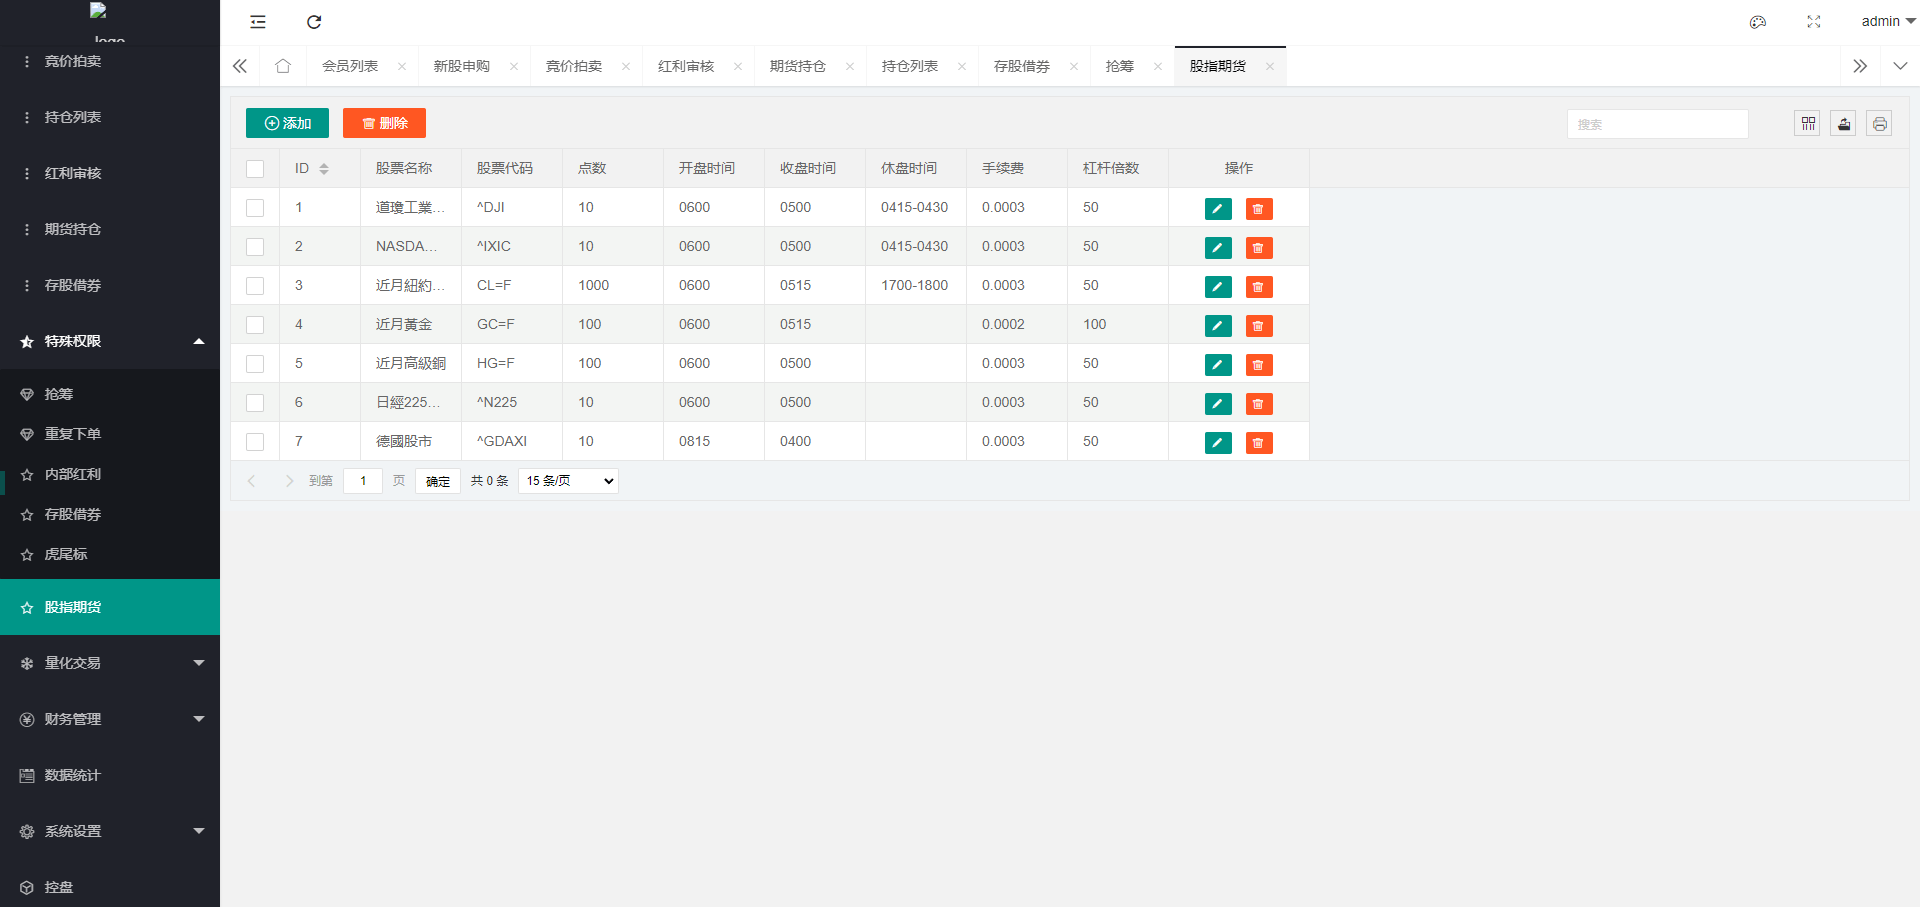Open the theme palette icon

coord(1757,22)
